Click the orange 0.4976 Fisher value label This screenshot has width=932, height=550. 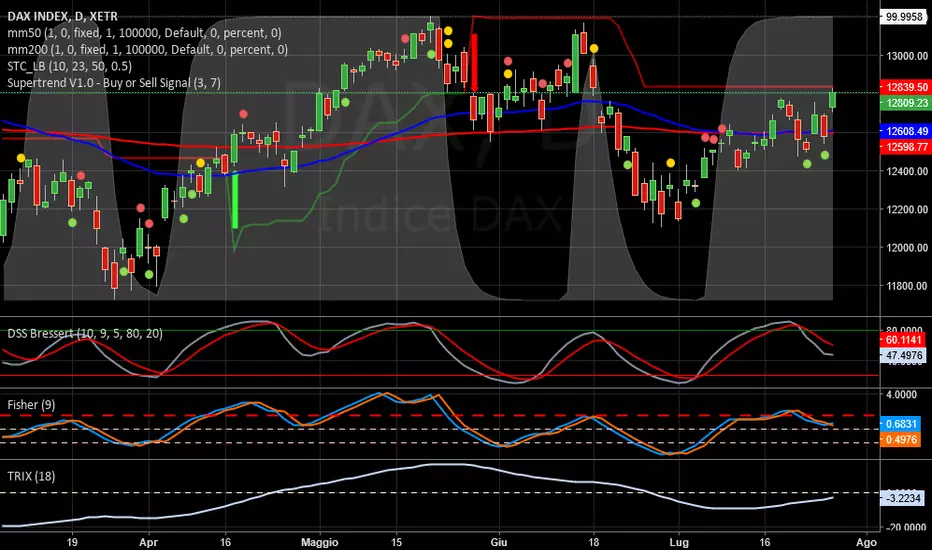tap(900, 440)
